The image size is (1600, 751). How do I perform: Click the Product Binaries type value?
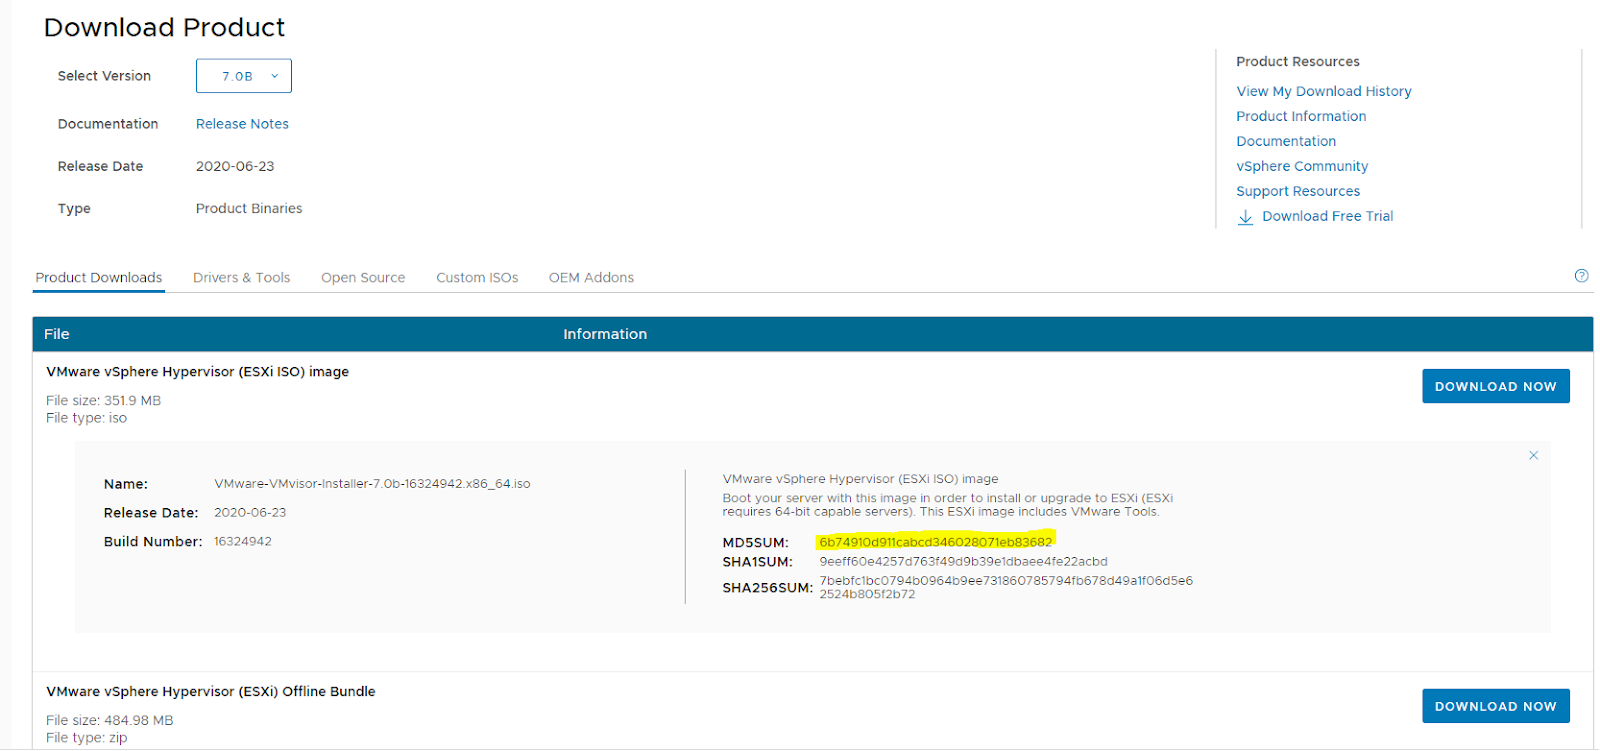click(249, 209)
